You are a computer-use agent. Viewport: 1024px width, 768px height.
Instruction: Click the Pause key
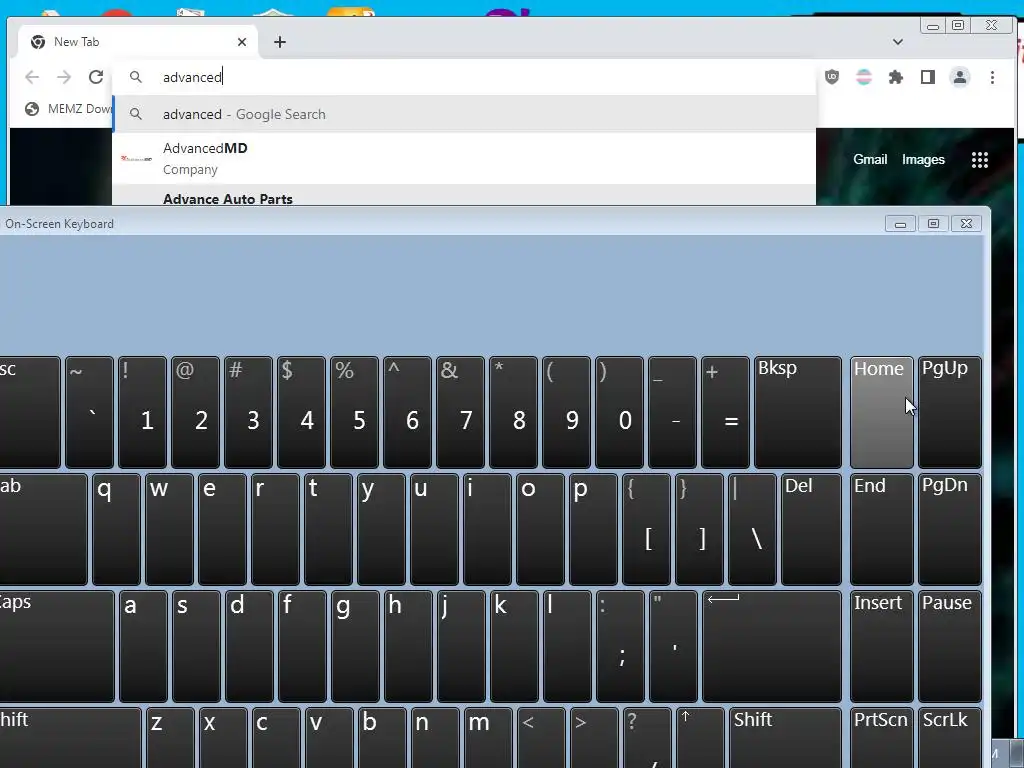click(x=950, y=647)
